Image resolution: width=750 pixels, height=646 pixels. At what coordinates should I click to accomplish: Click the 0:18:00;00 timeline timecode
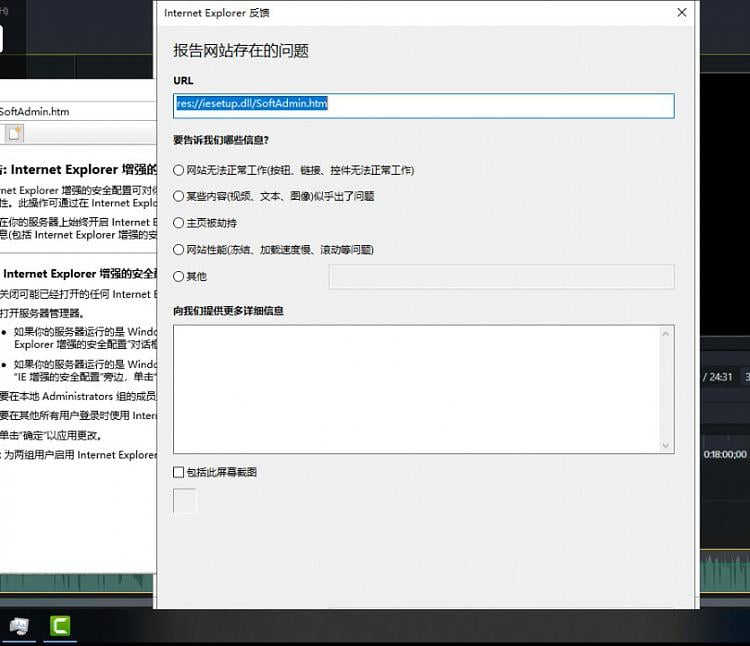tap(725, 454)
